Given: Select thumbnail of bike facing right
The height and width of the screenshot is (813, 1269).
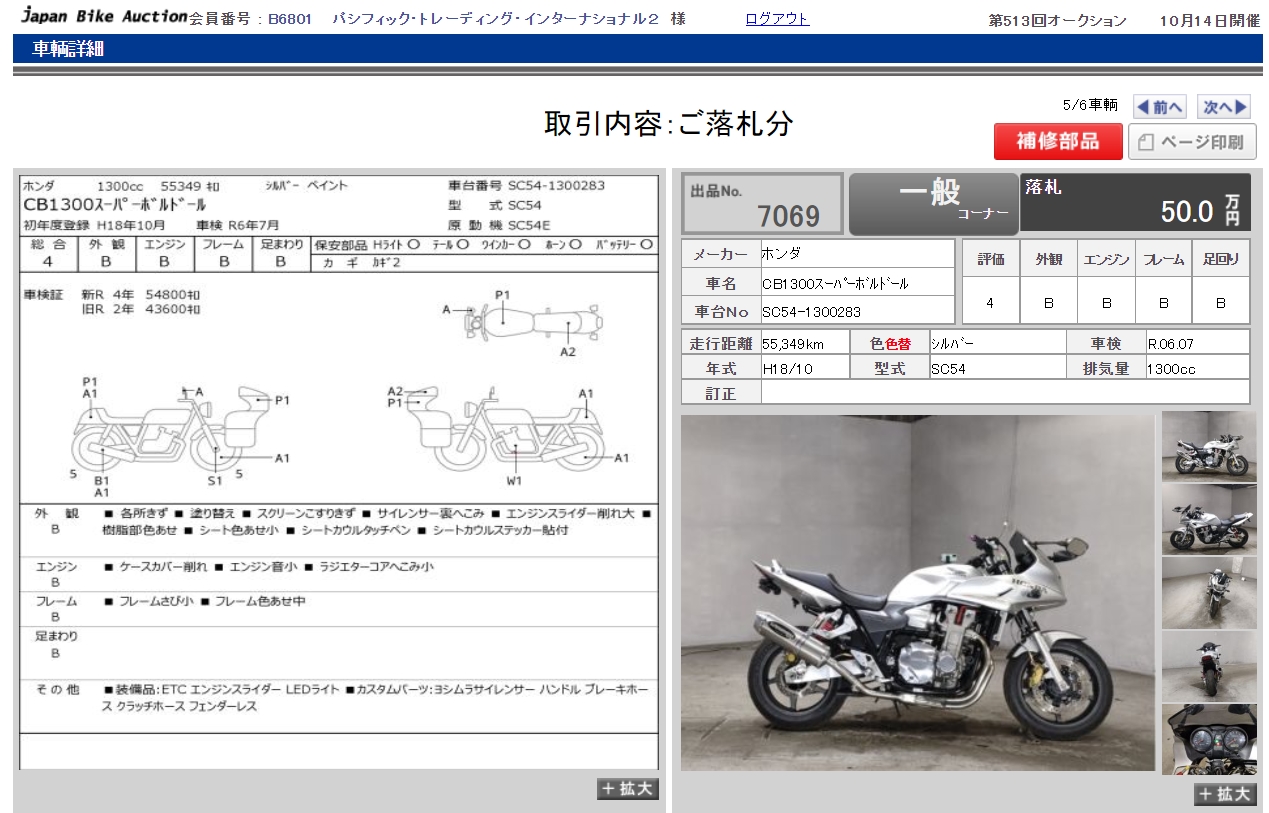Looking at the screenshot, I should 1209,447.
